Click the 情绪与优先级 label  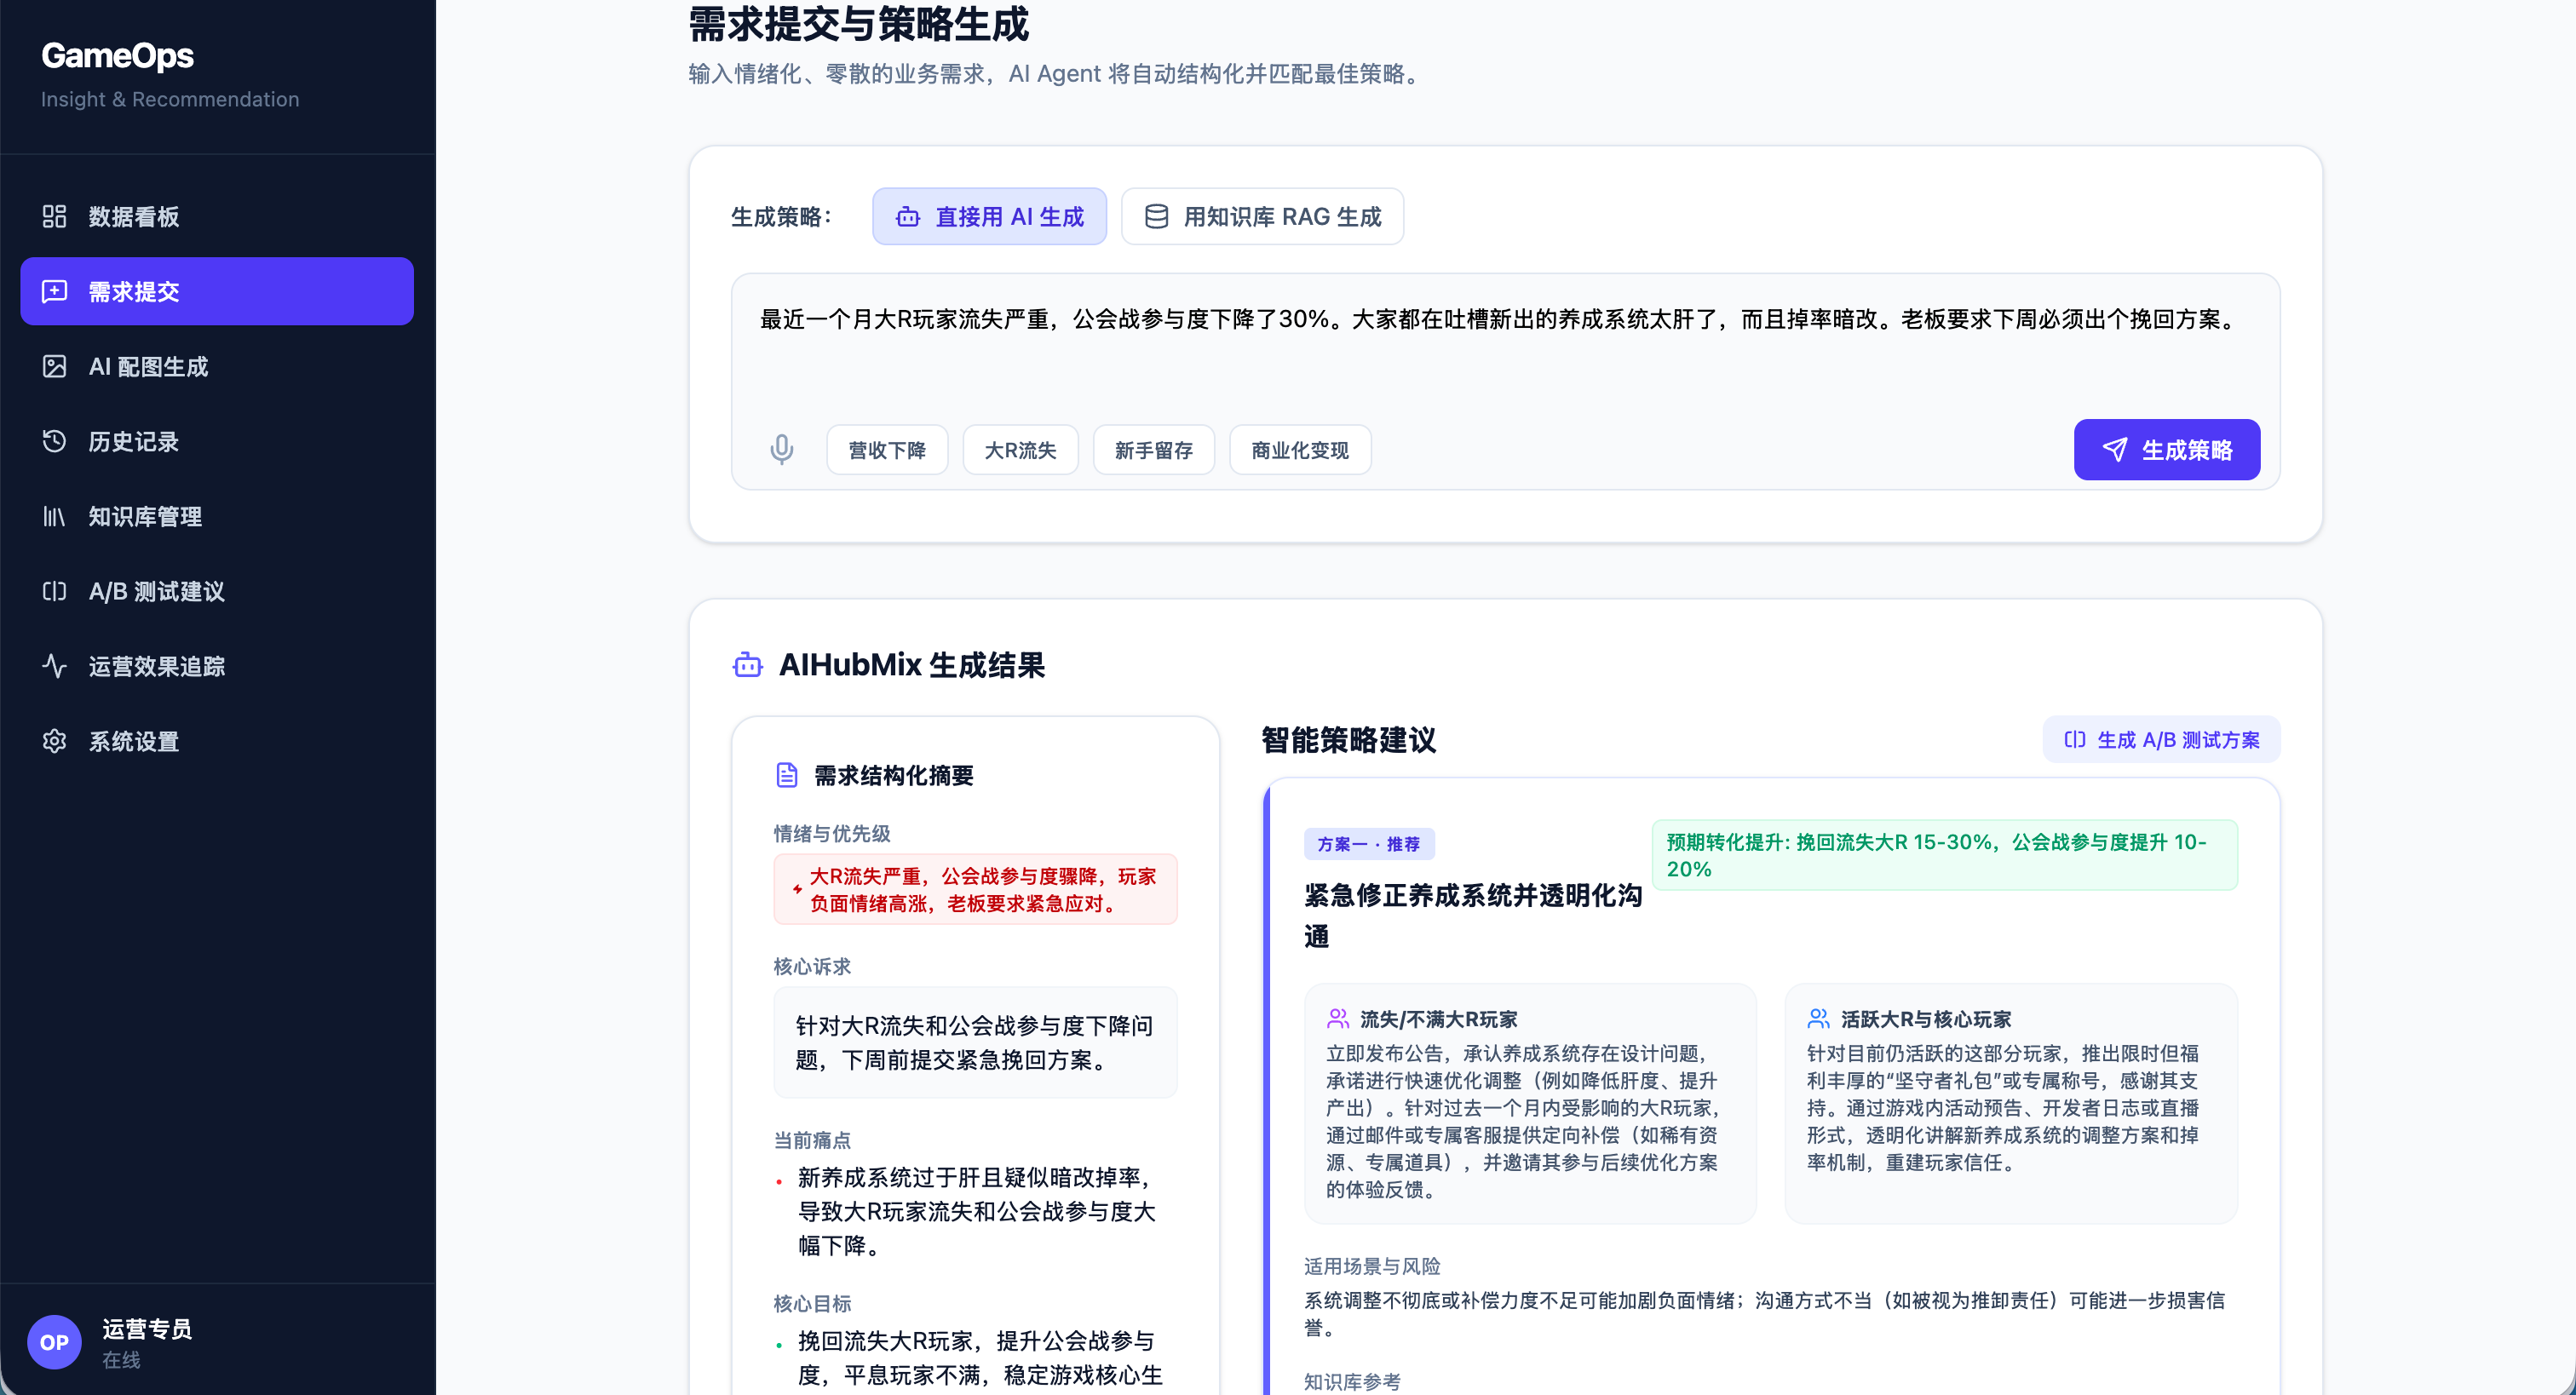tap(832, 833)
